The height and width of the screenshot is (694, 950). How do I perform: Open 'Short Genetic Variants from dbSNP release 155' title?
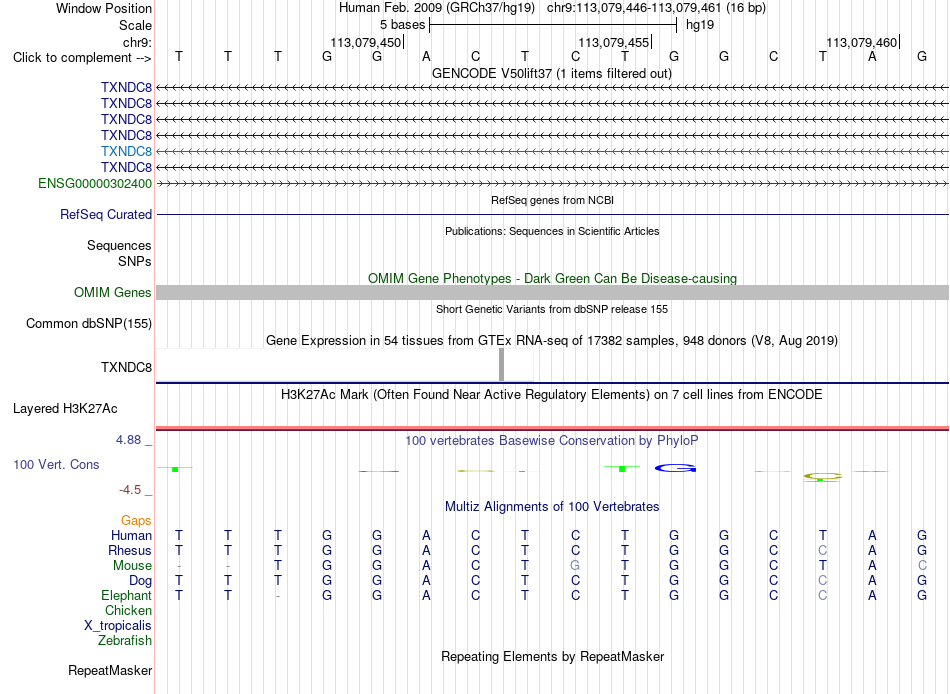[552, 309]
